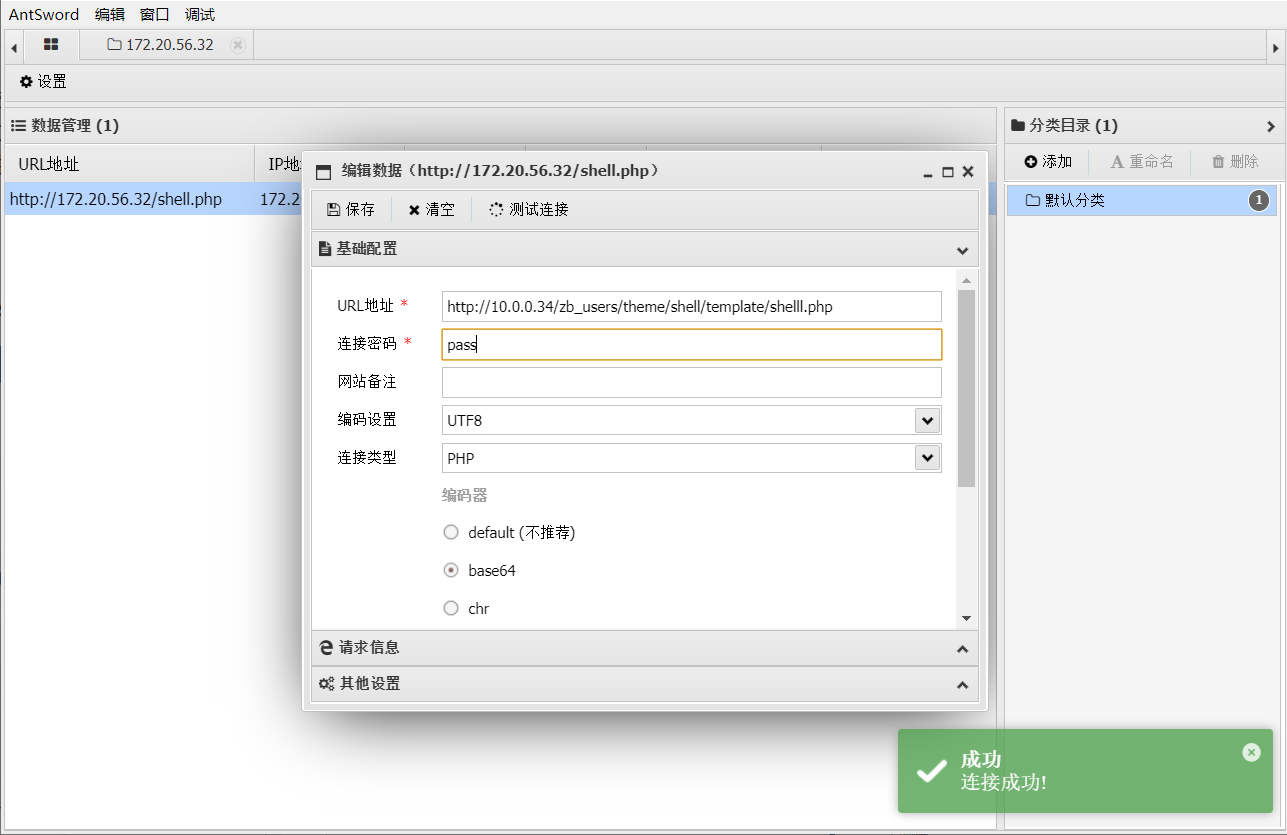Viewport: 1287px width, 835px height.
Task: Click the 保存 save button
Action: click(351, 209)
